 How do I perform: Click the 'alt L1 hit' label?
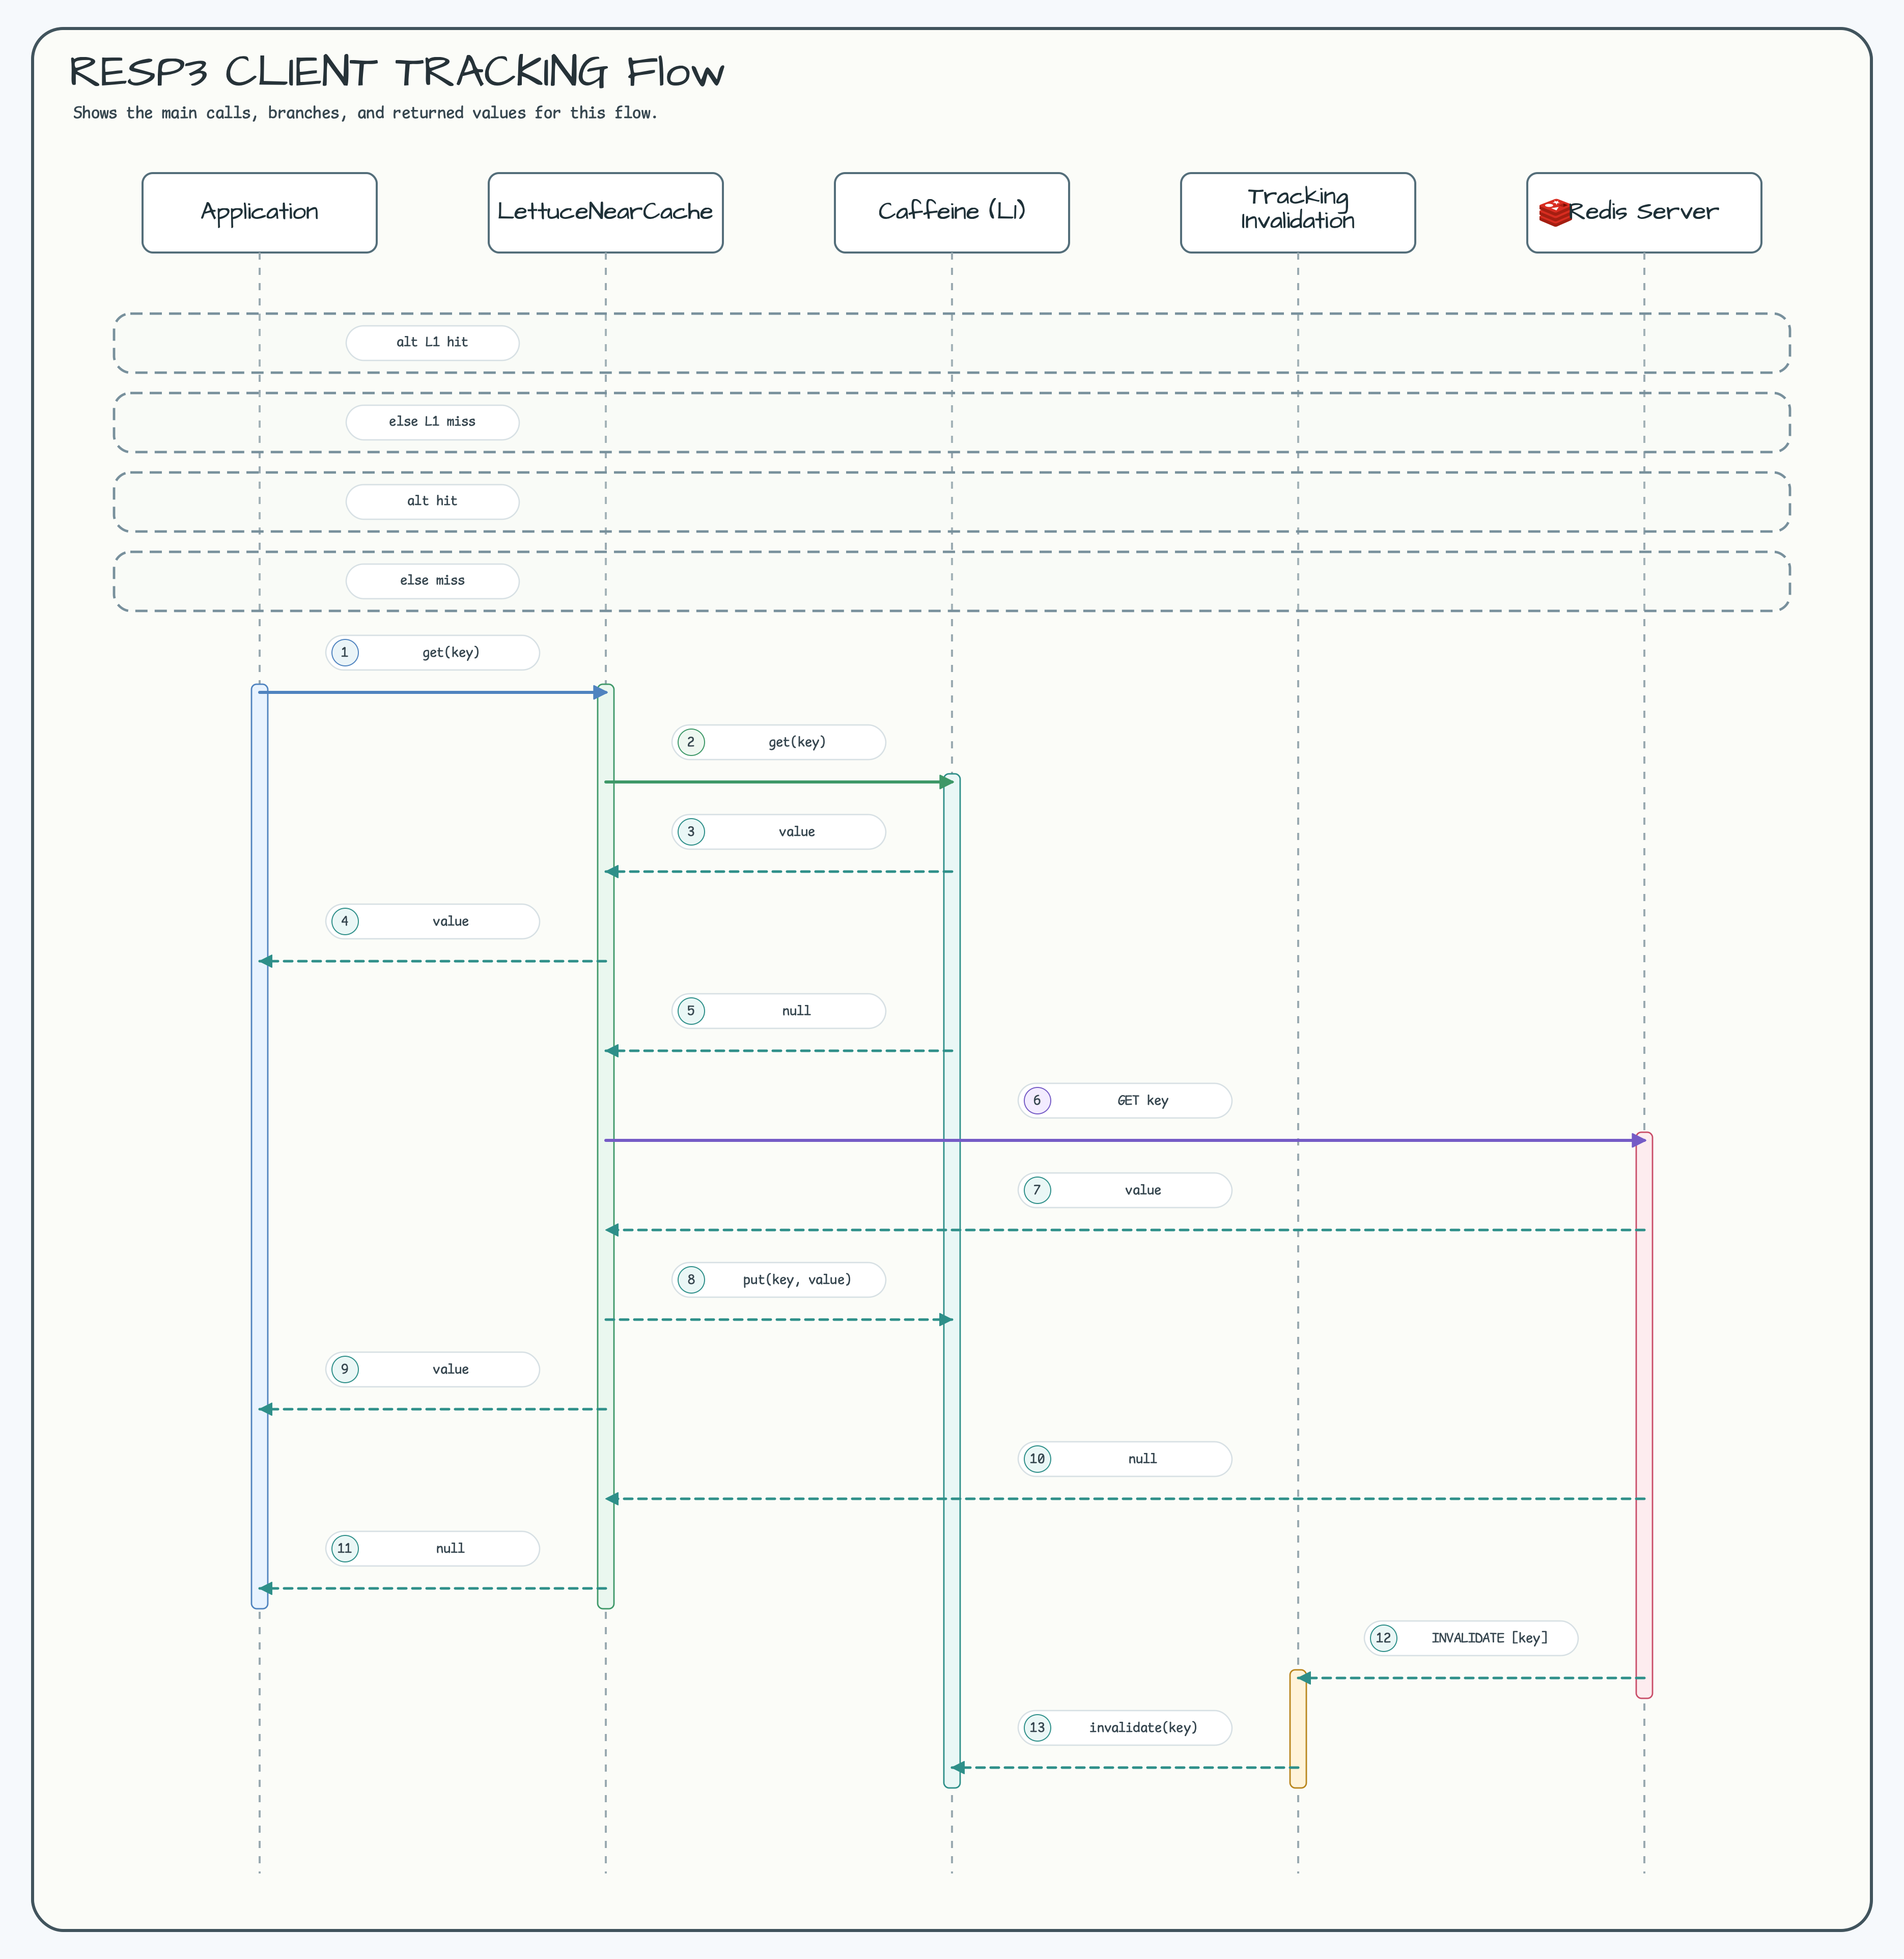(432, 342)
